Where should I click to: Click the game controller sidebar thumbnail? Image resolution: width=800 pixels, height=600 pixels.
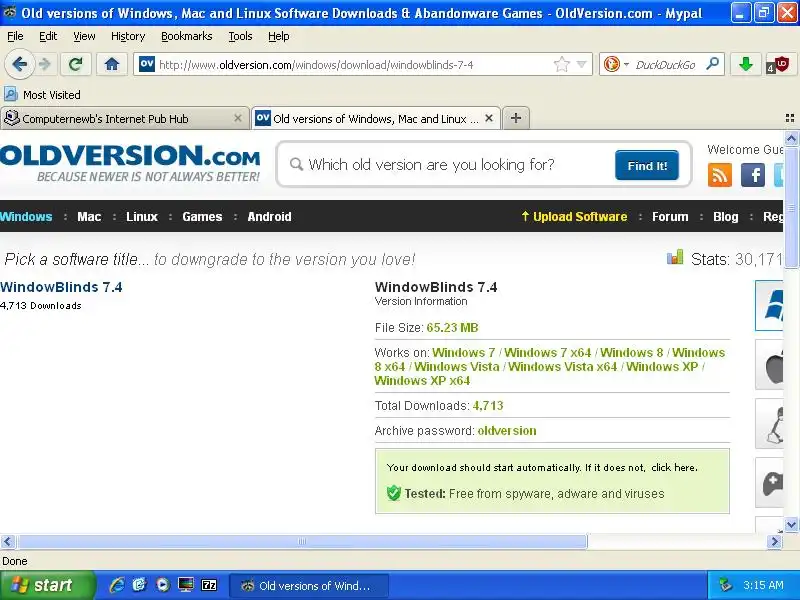(769, 483)
